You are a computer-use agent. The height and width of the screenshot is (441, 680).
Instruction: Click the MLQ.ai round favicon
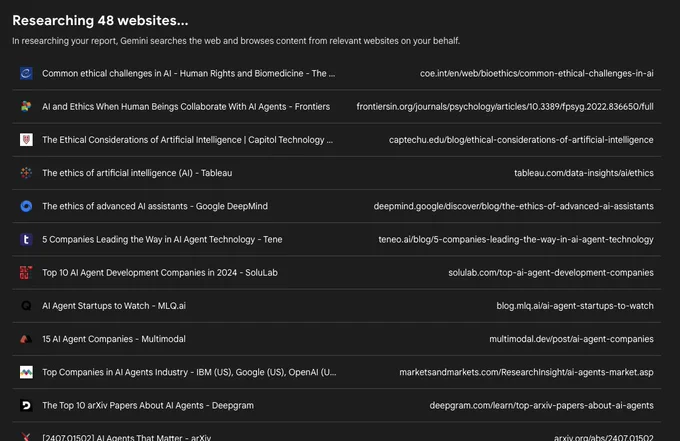point(26,306)
